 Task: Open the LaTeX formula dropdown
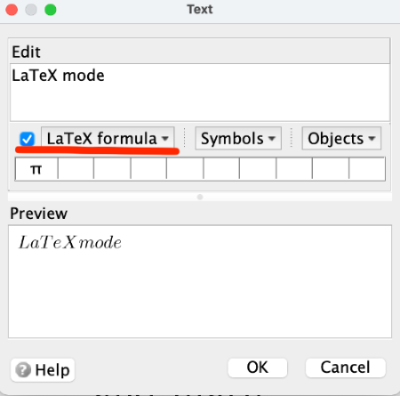(108, 138)
